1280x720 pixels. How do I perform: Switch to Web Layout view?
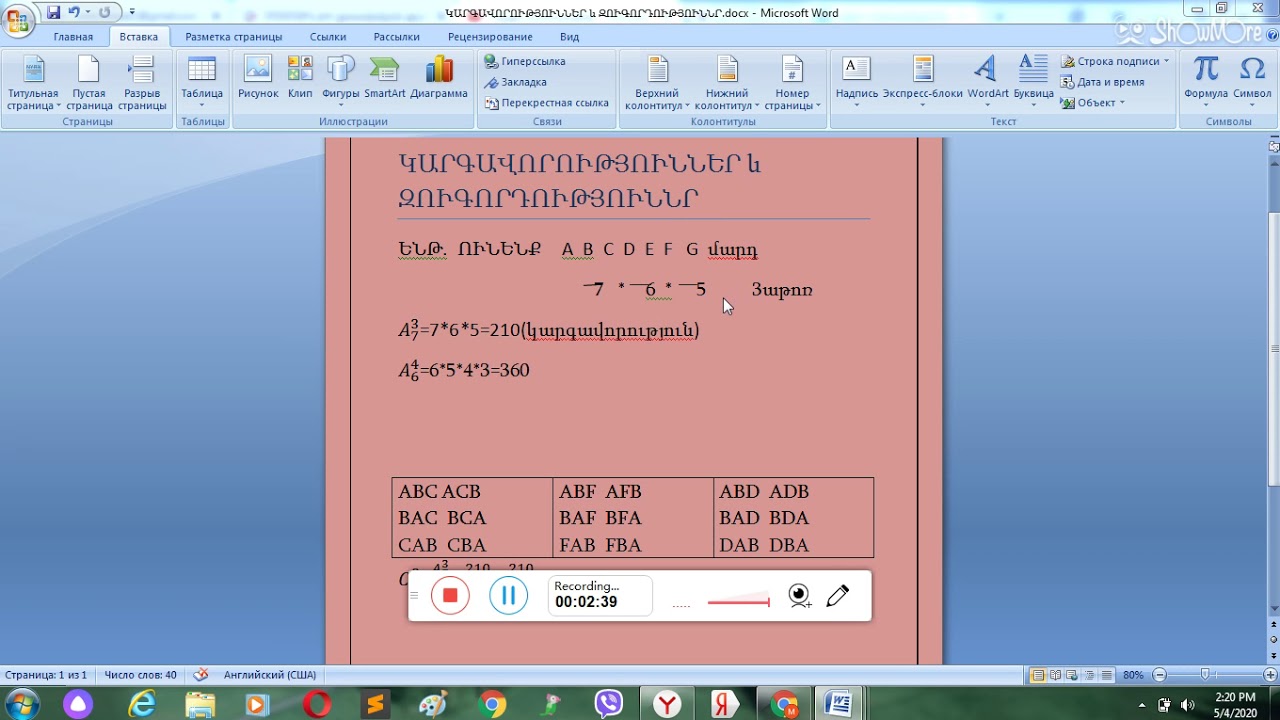[1074, 675]
